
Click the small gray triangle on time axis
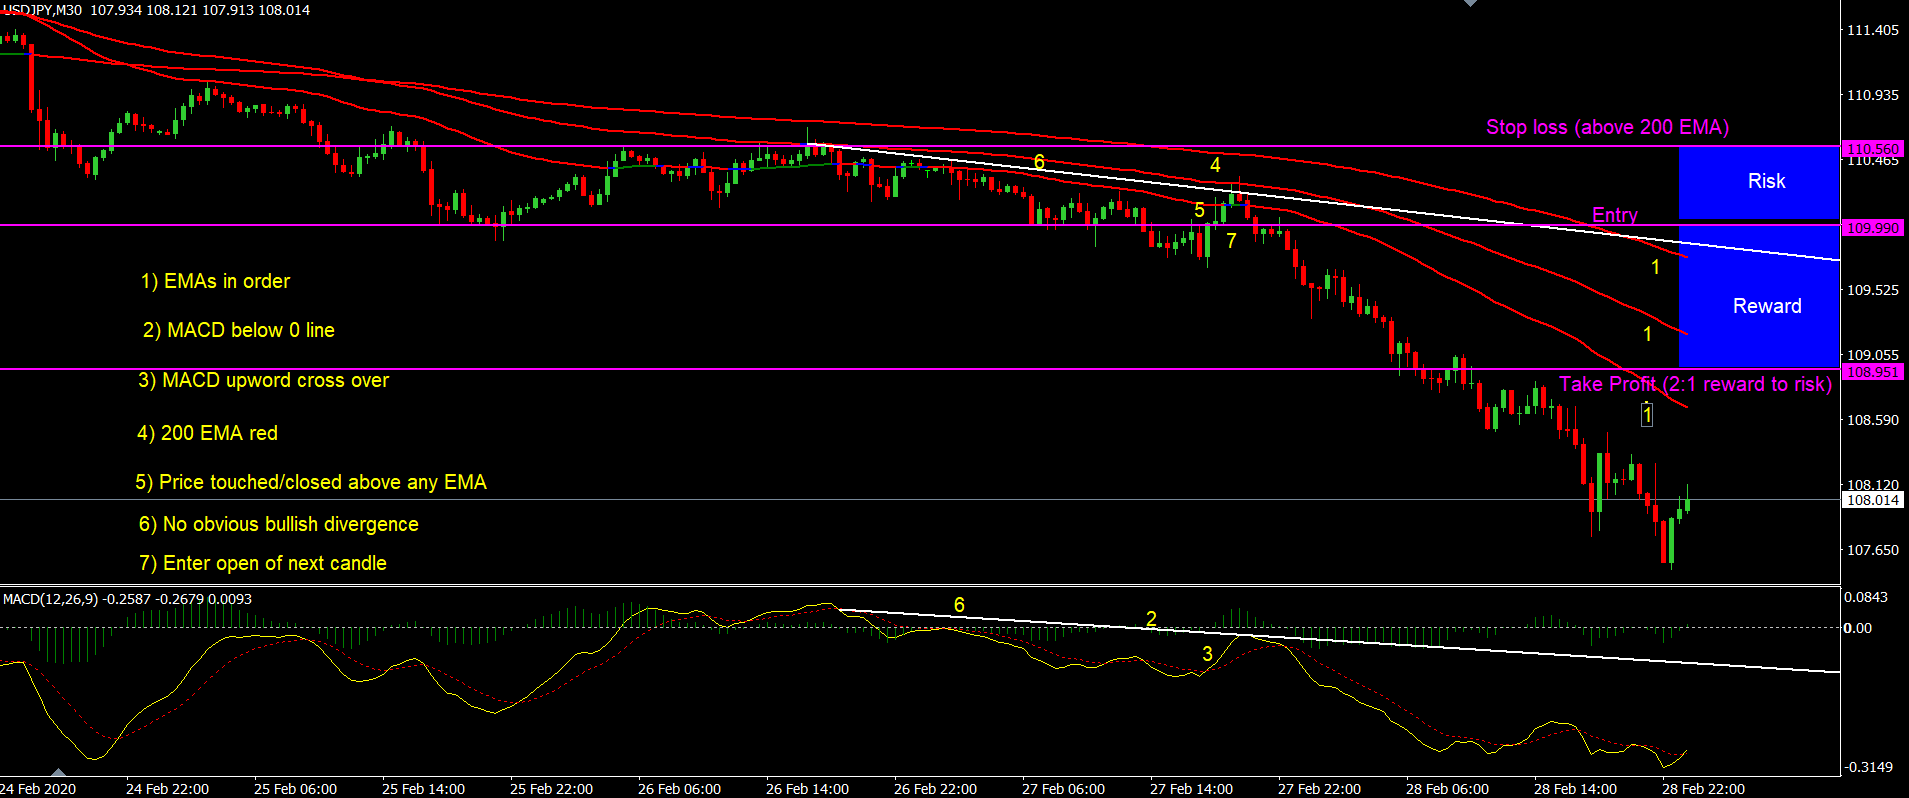click(58, 772)
